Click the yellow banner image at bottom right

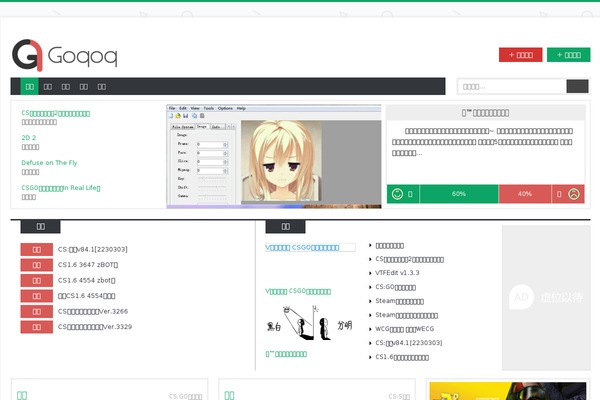(507, 391)
